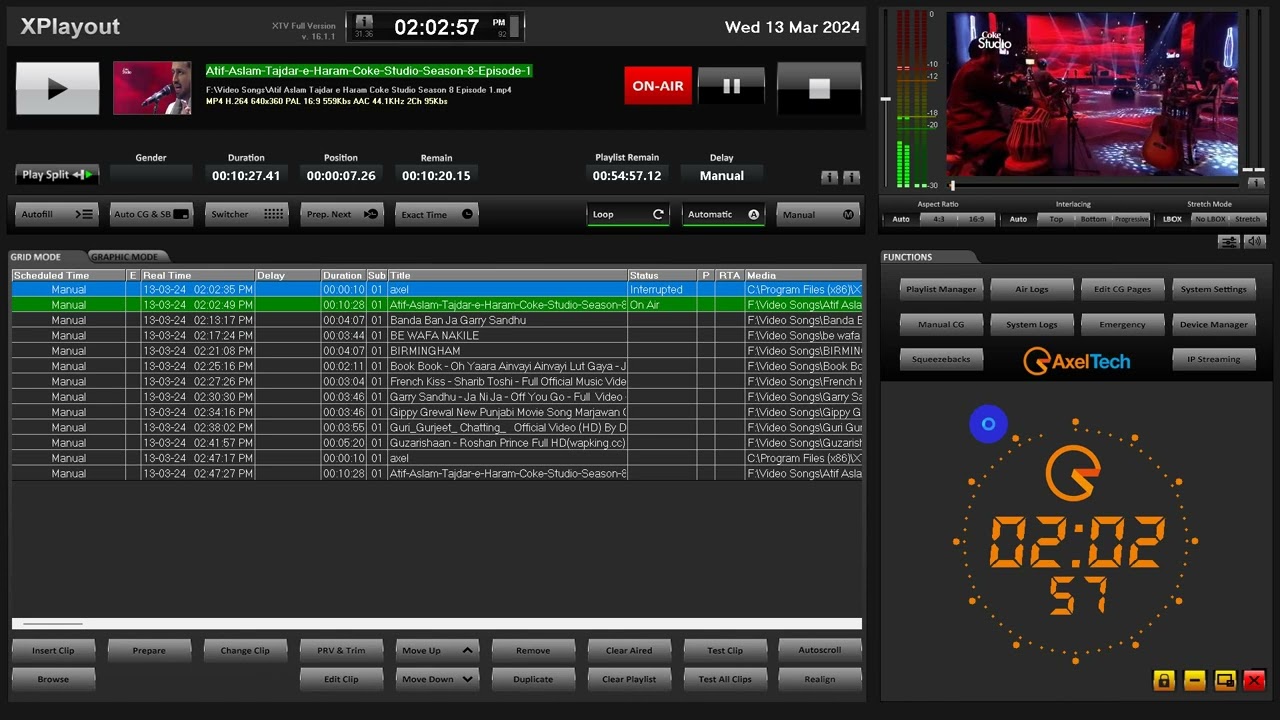The height and width of the screenshot is (720, 1280).
Task: Set aspect ratio to 16:9
Action: click(976, 219)
